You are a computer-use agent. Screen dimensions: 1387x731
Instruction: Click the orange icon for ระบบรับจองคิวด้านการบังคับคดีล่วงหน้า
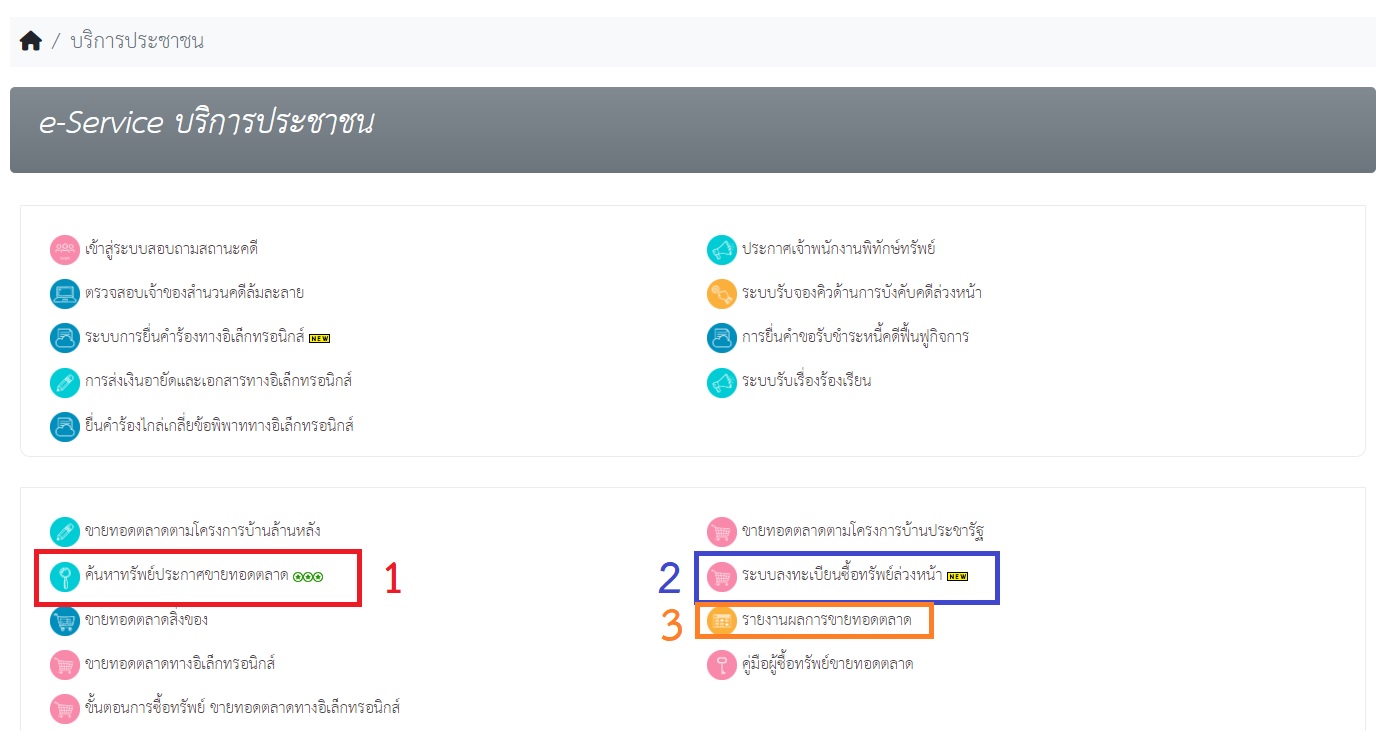721,294
